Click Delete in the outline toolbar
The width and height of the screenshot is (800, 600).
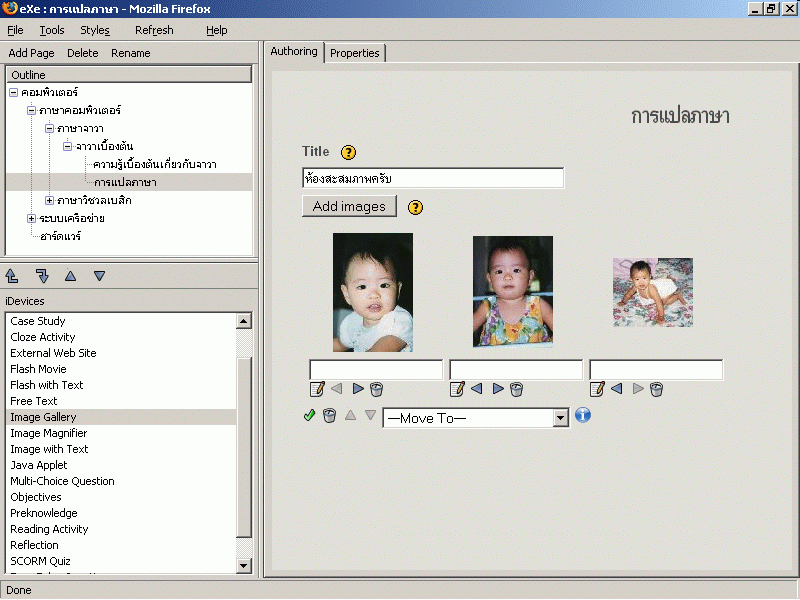click(83, 53)
